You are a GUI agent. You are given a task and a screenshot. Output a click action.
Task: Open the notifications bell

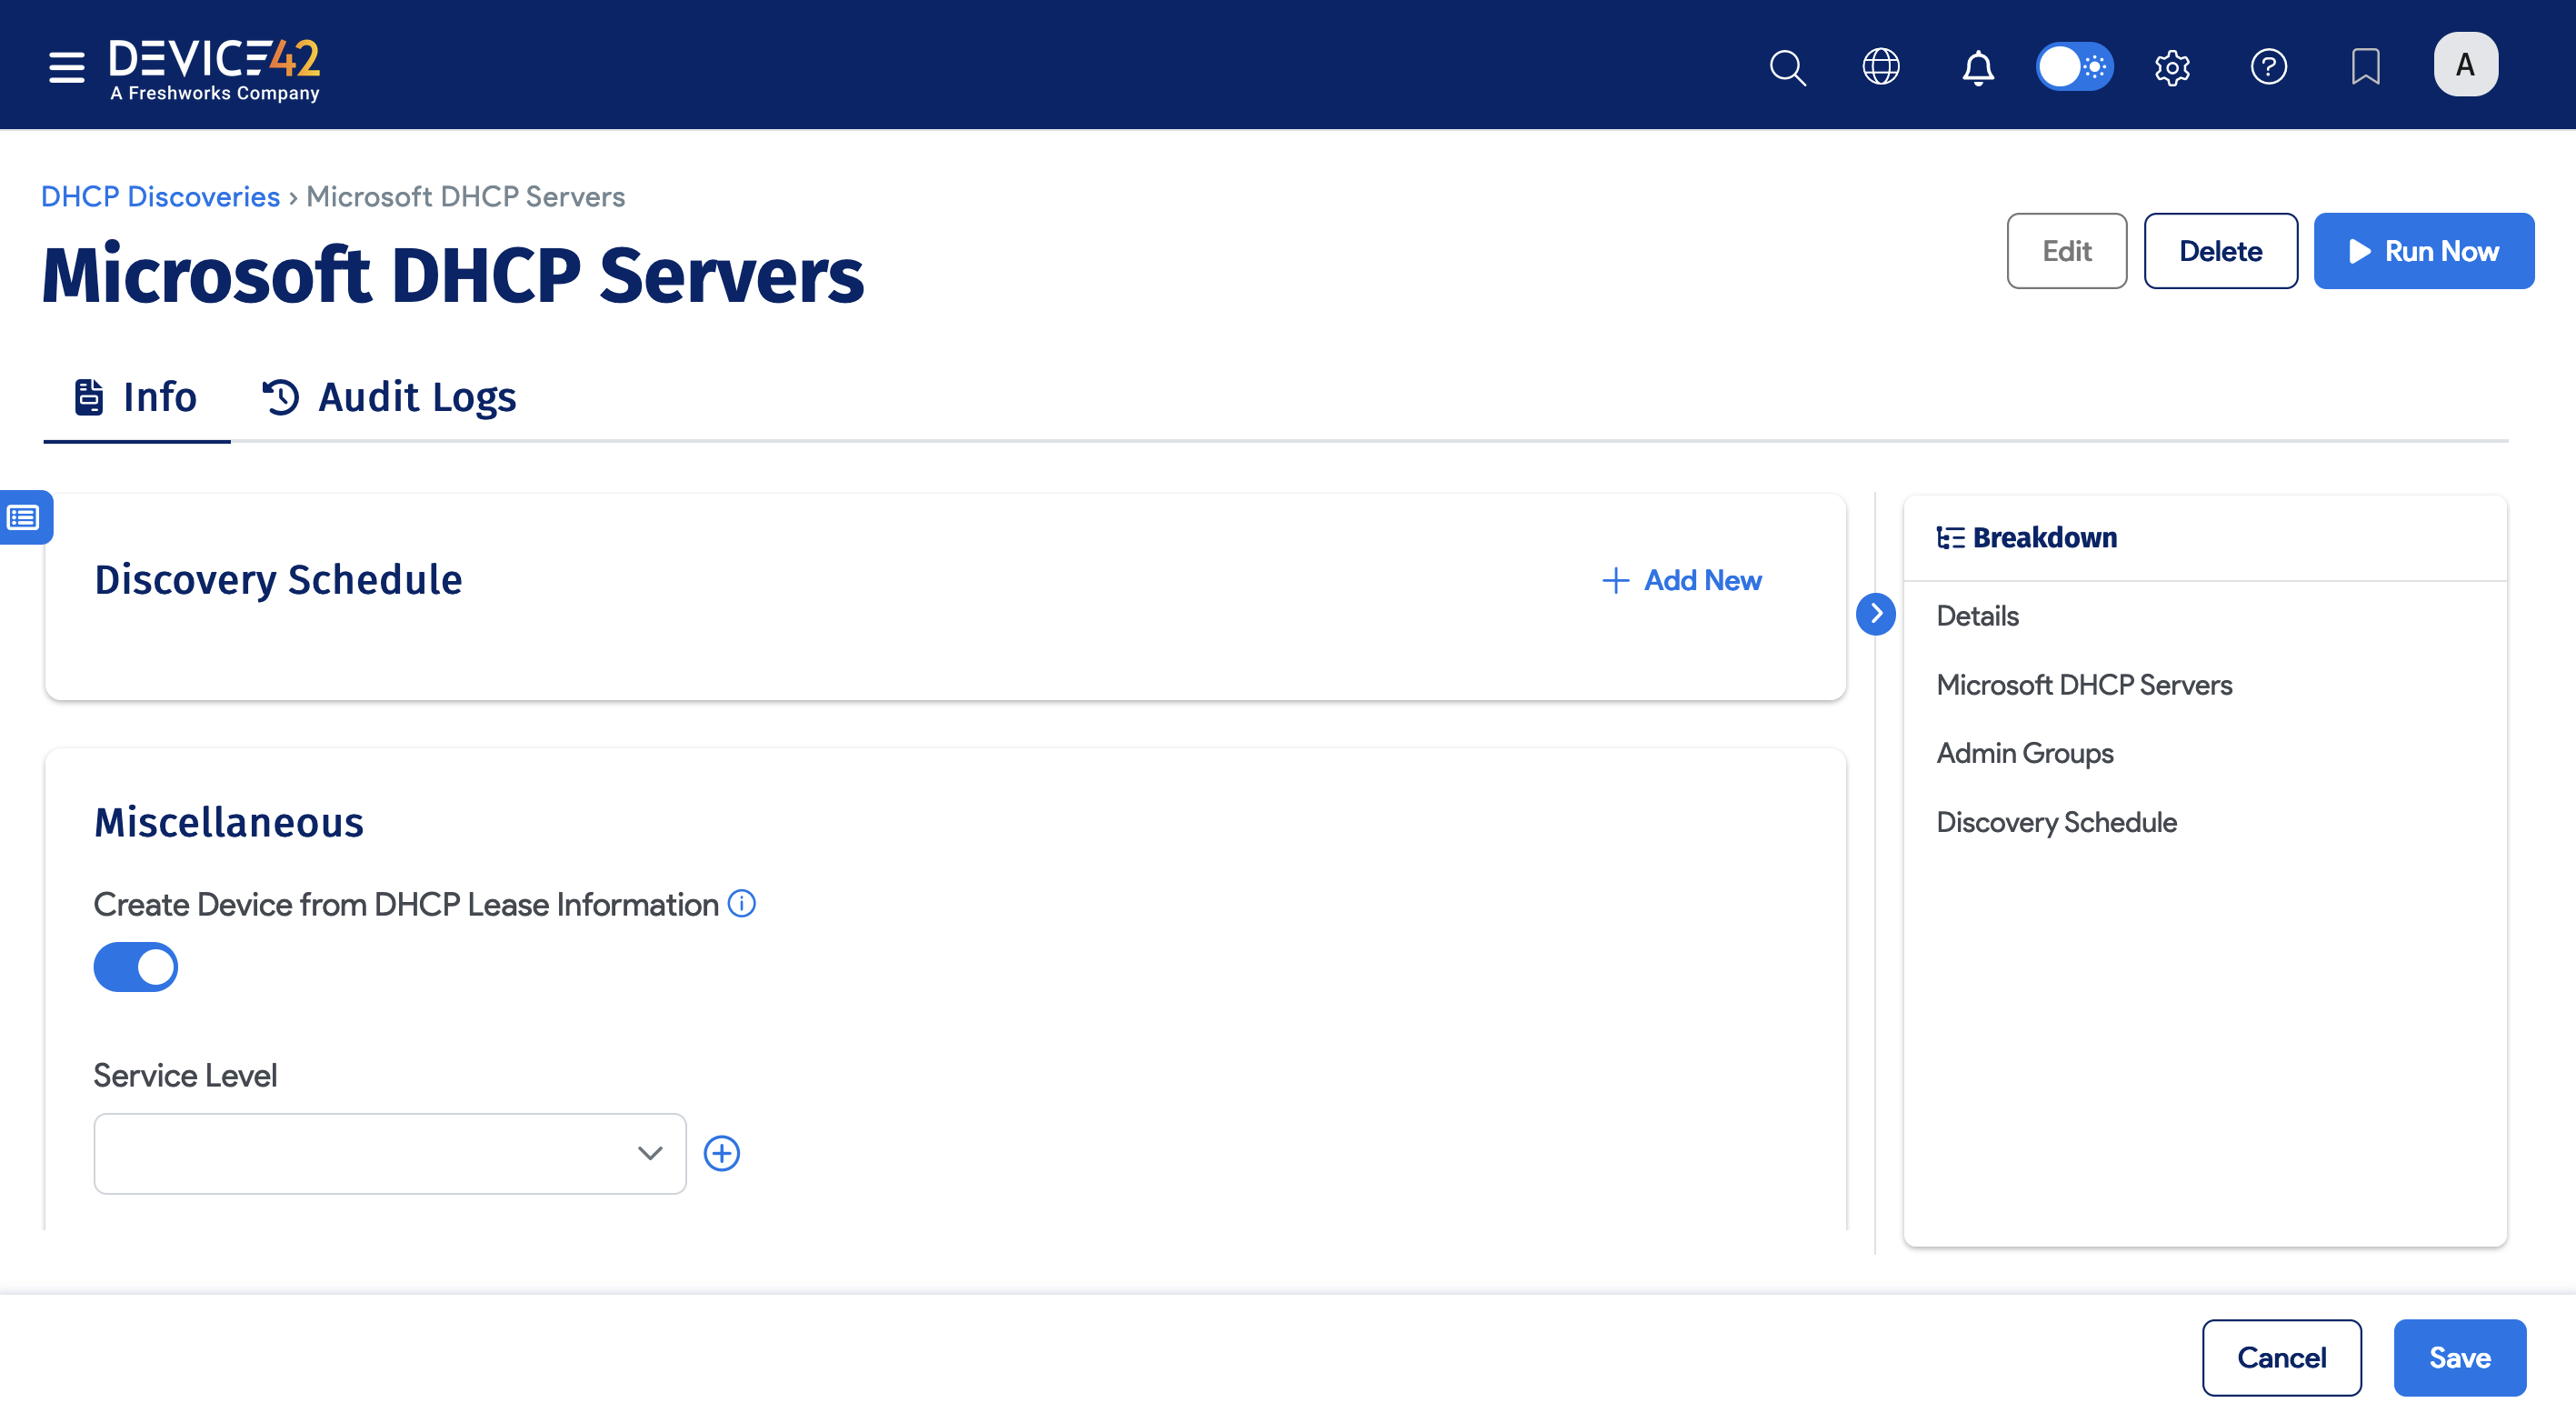pos(1978,66)
